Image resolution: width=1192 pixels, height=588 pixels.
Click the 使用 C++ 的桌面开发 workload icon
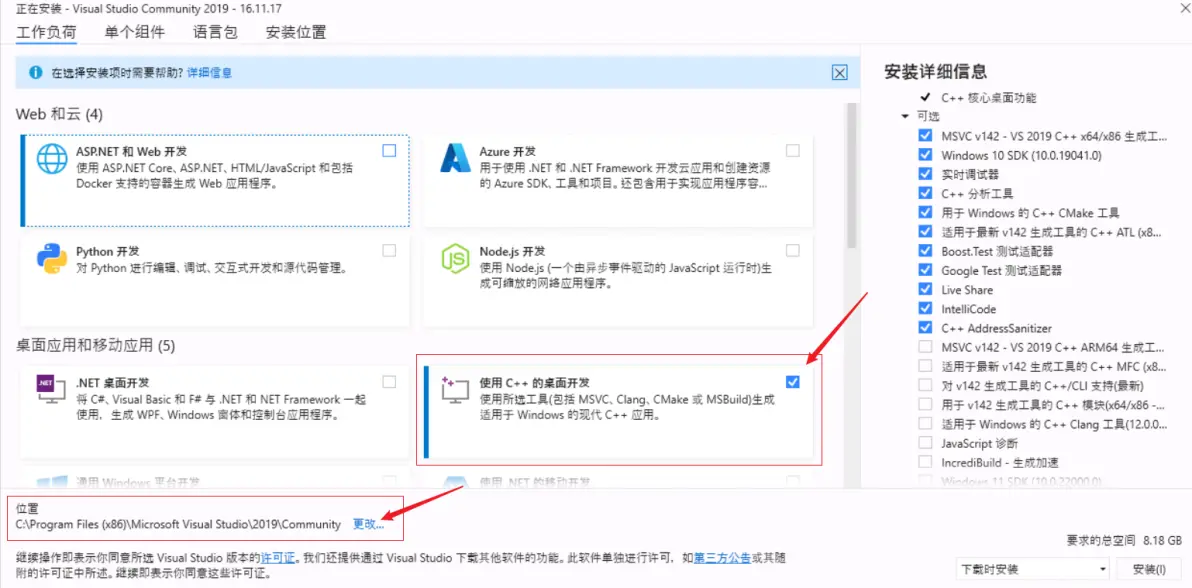[x=456, y=390]
